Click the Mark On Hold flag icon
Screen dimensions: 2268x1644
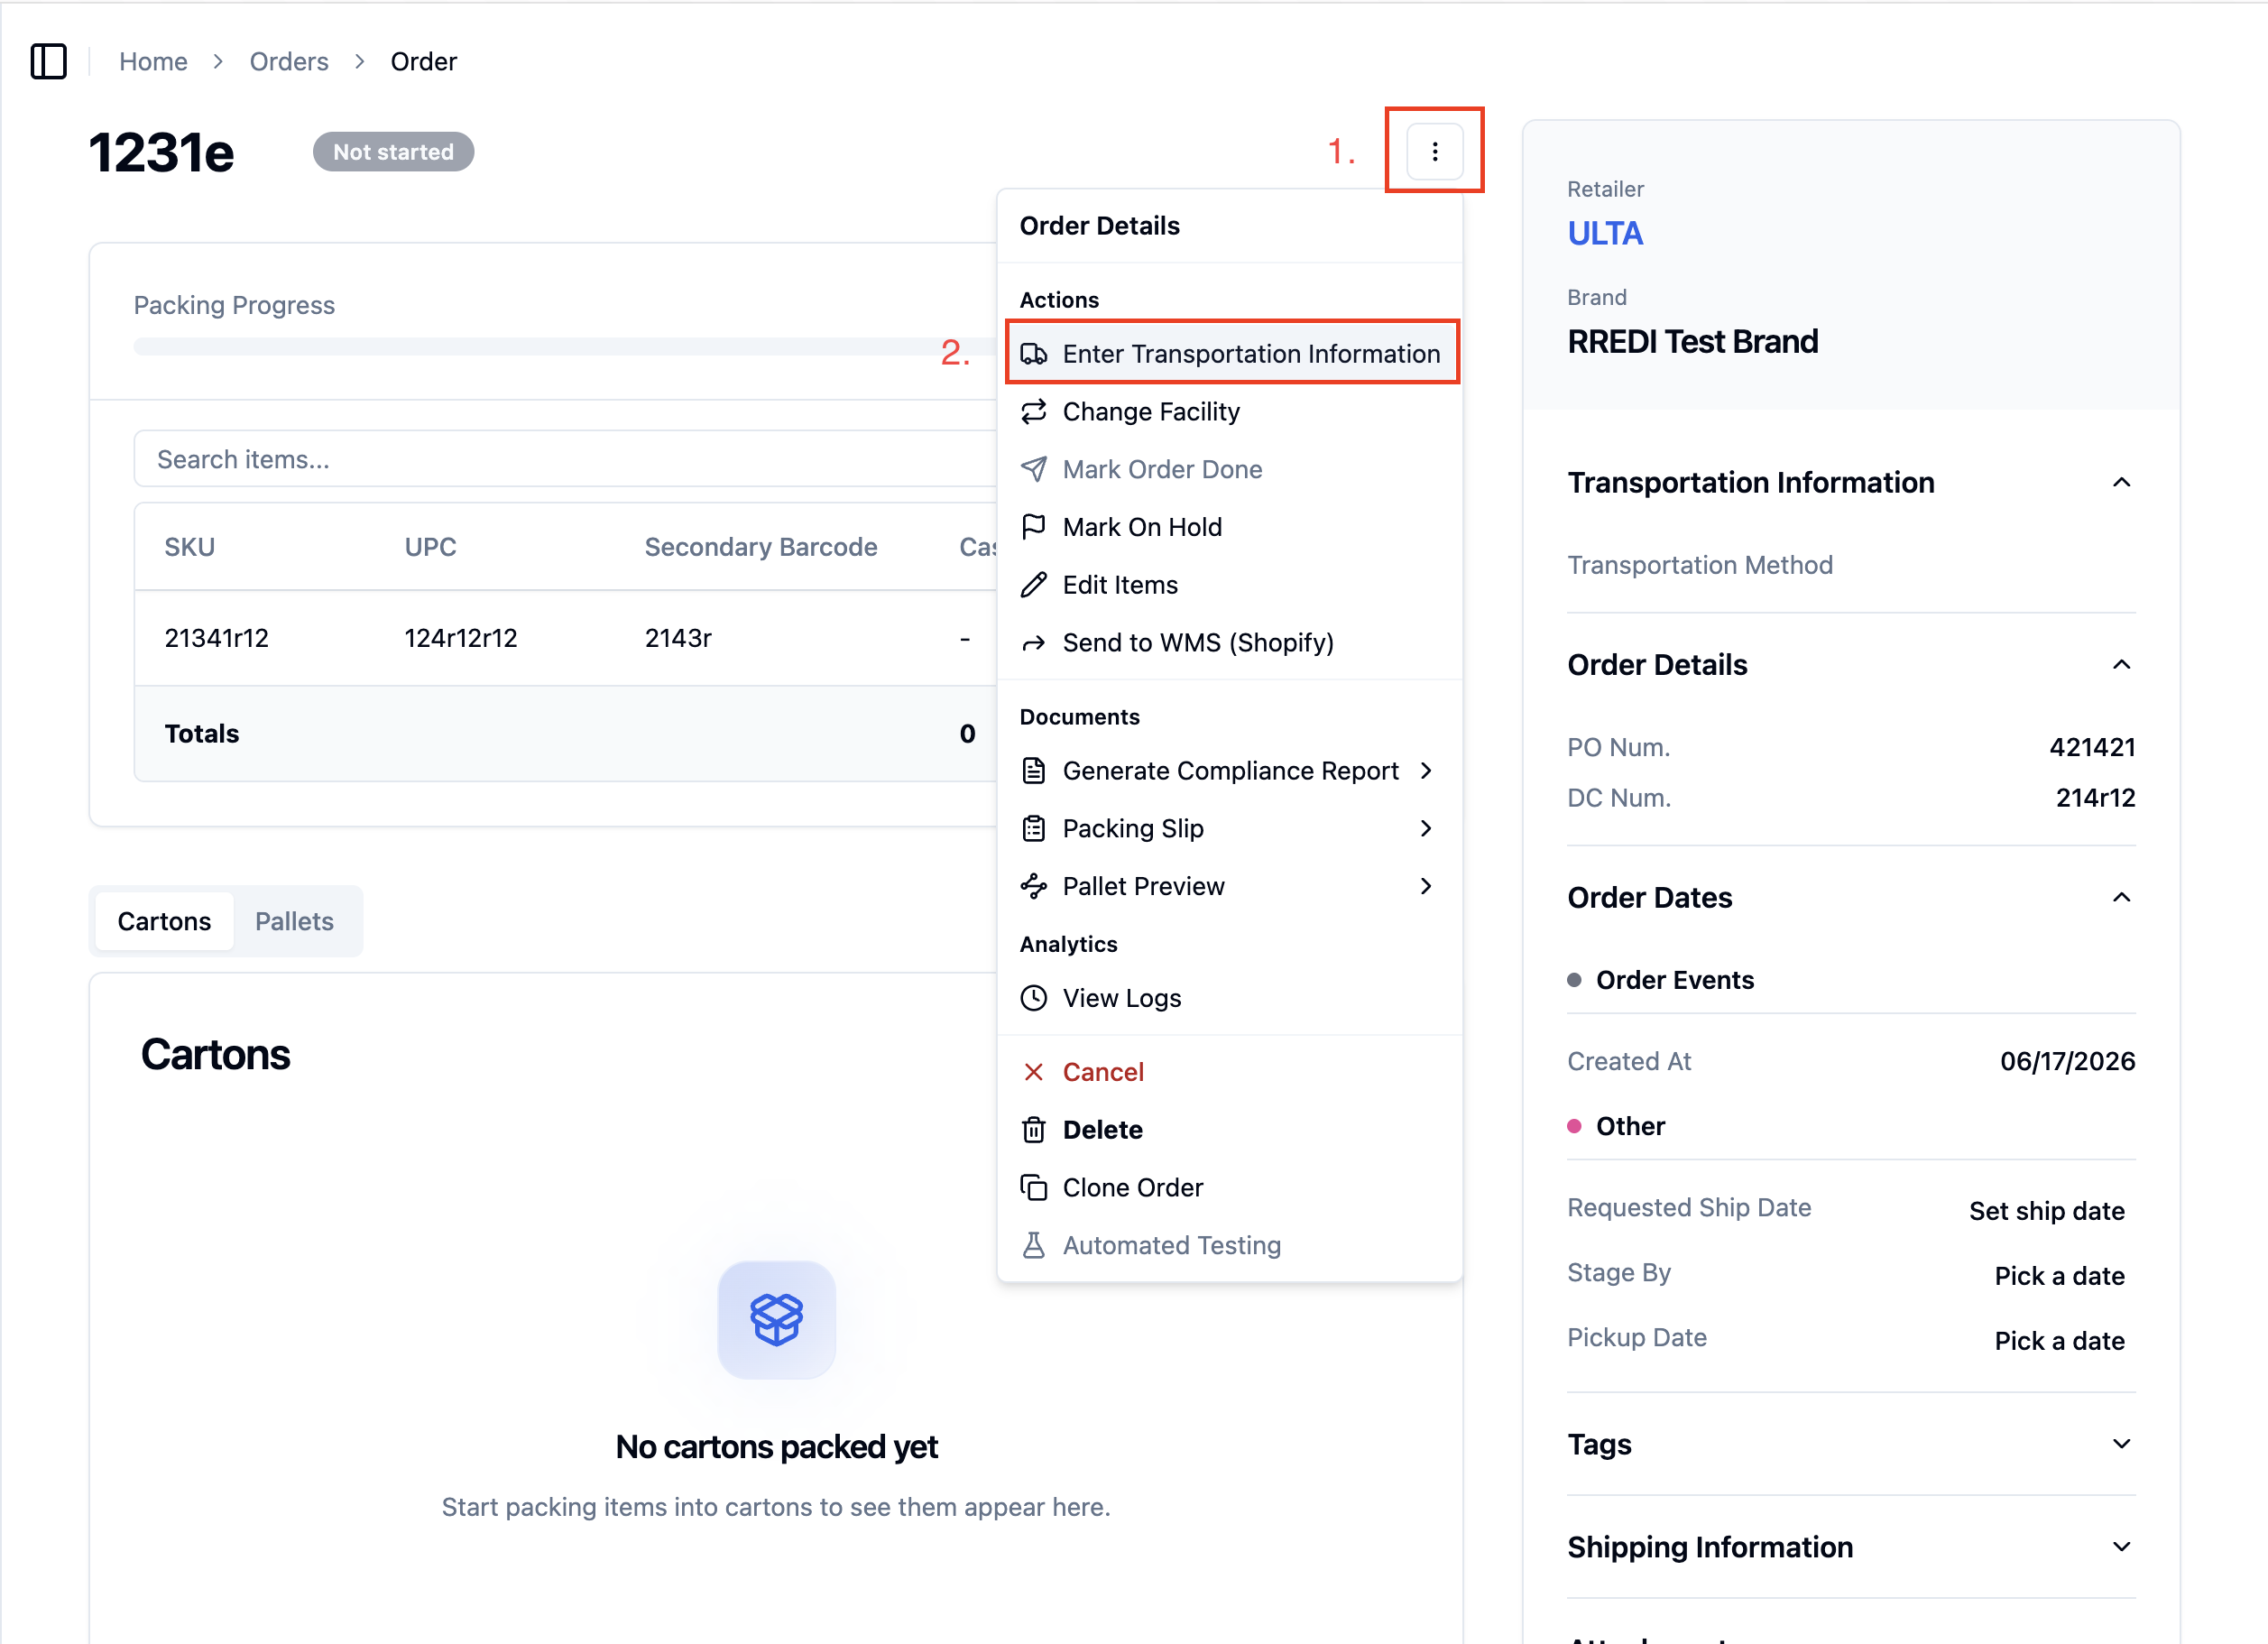tap(1033, 527)
